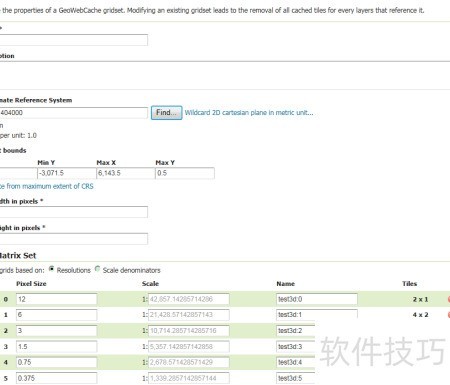Click the Scale field showing 21,428.57142857143
Viewport: 450px width, 385px height.
(189, 315)
